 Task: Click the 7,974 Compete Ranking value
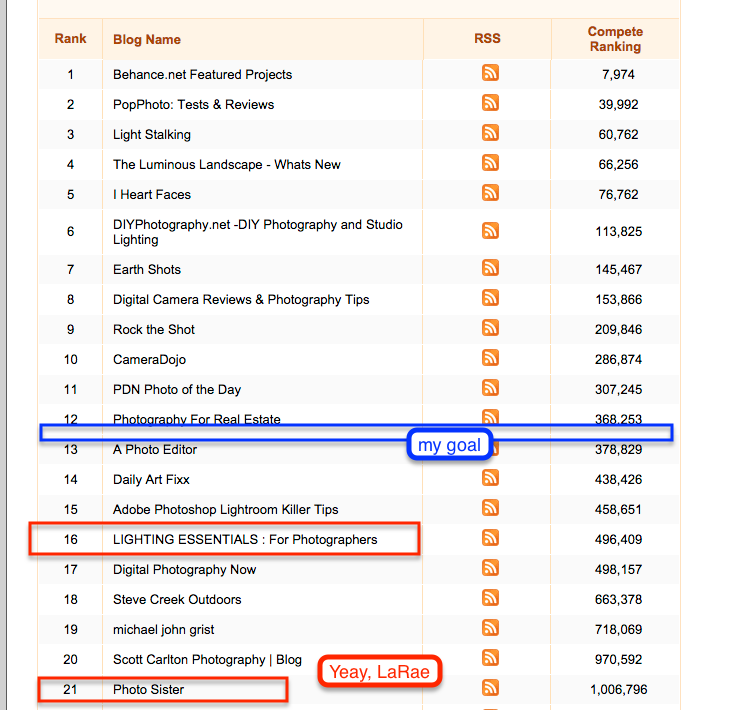tap(618, 74)
